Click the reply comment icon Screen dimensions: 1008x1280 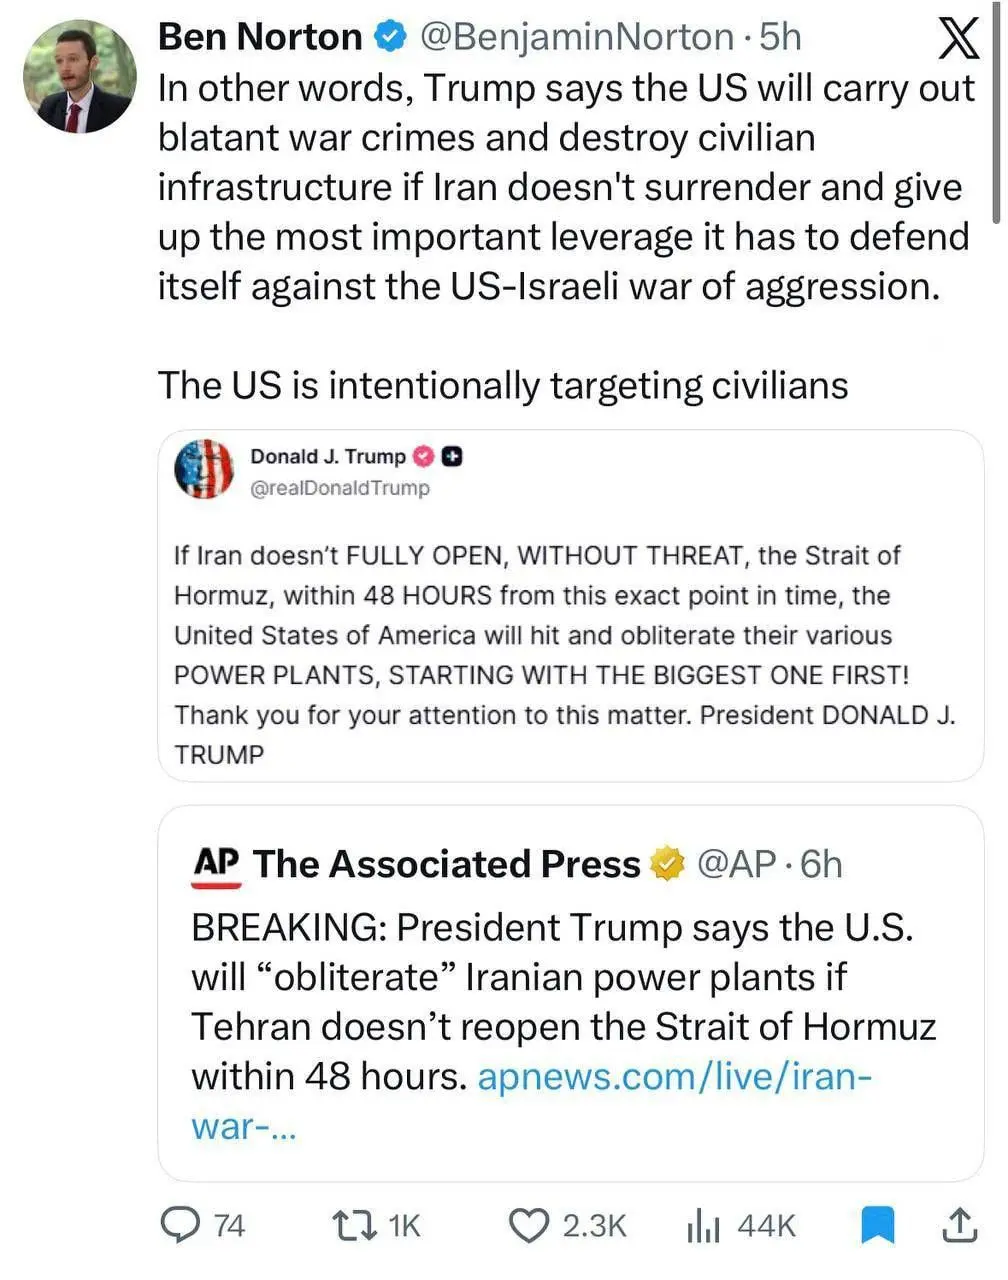[180, 1224]
